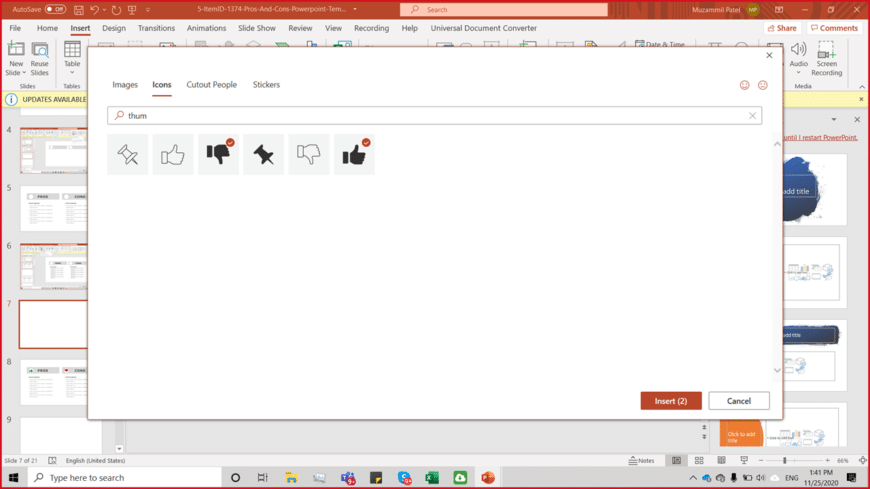The width and height of the screenshot is (870, 489).
Task: Deselect the filled thumbs down icon
Action: click(218, 154)
